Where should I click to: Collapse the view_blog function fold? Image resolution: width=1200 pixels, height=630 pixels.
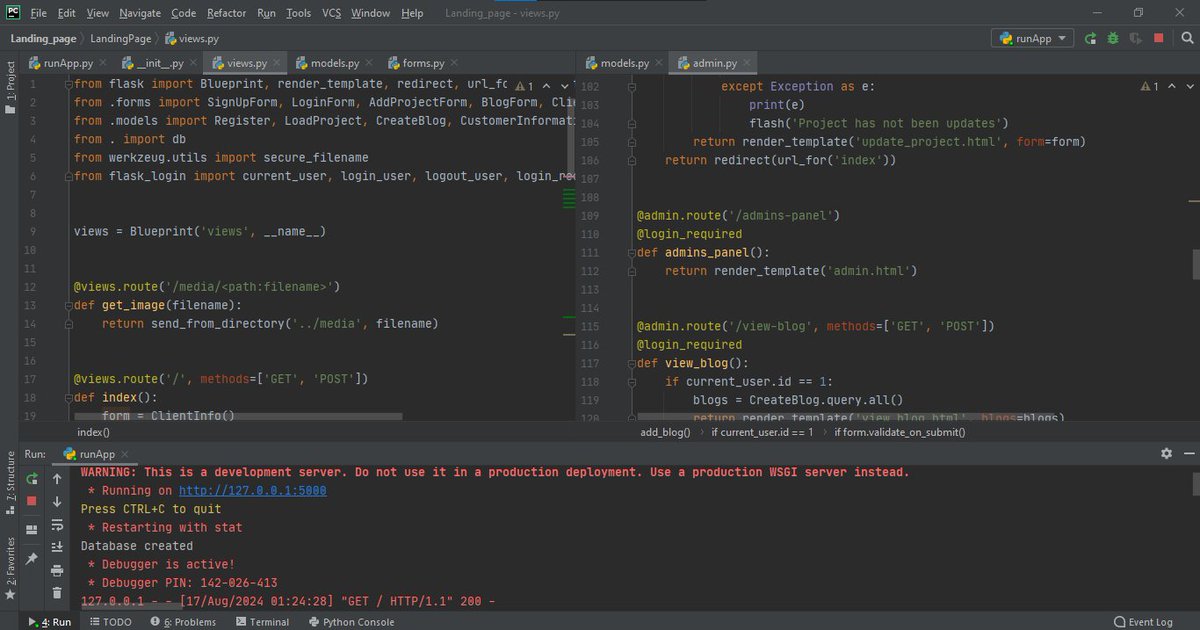[x=631, y=363]
